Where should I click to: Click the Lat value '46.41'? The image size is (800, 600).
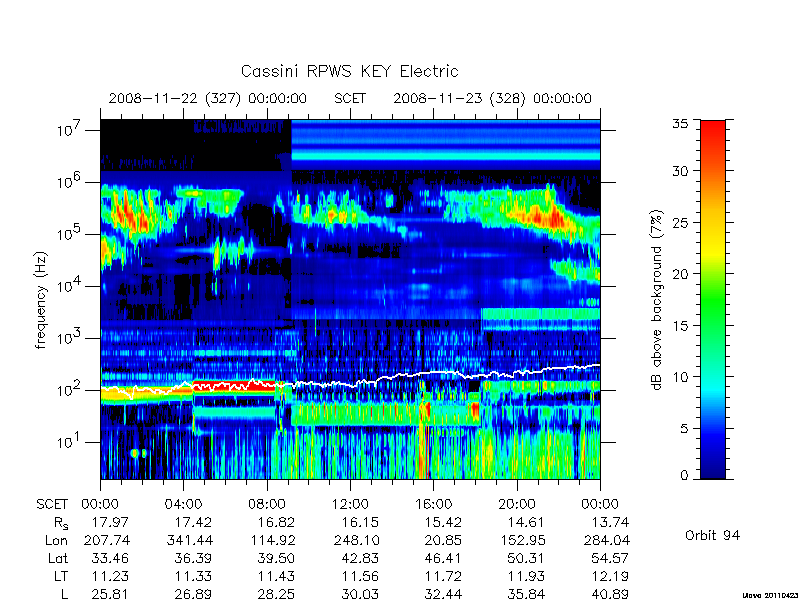443,558
